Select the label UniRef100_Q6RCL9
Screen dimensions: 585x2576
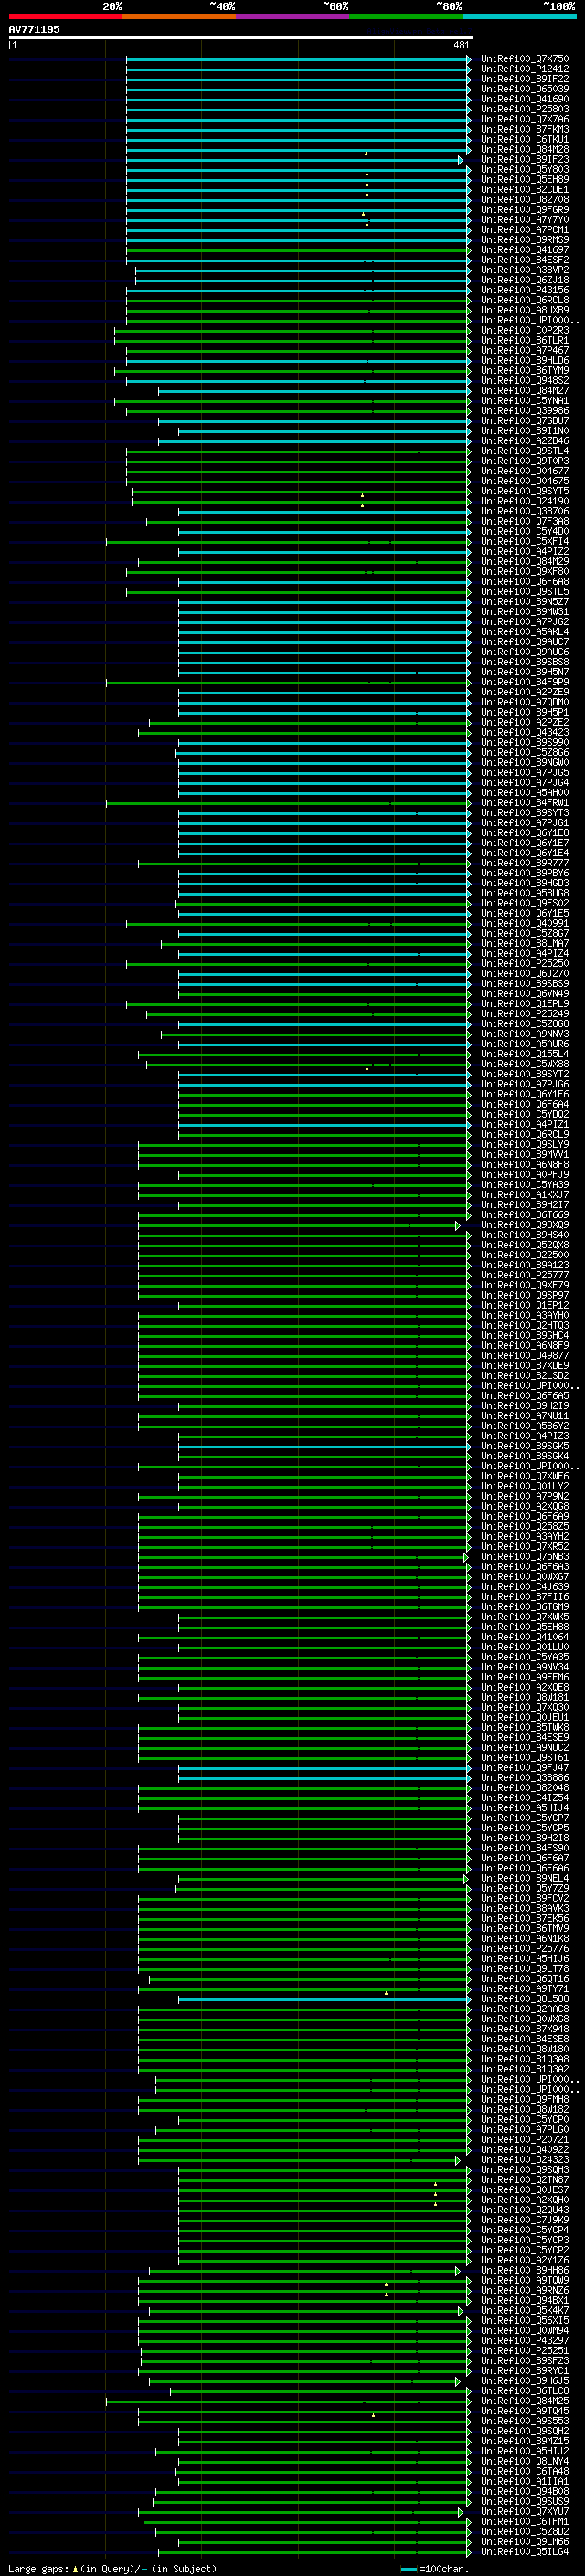(524, 1135)
